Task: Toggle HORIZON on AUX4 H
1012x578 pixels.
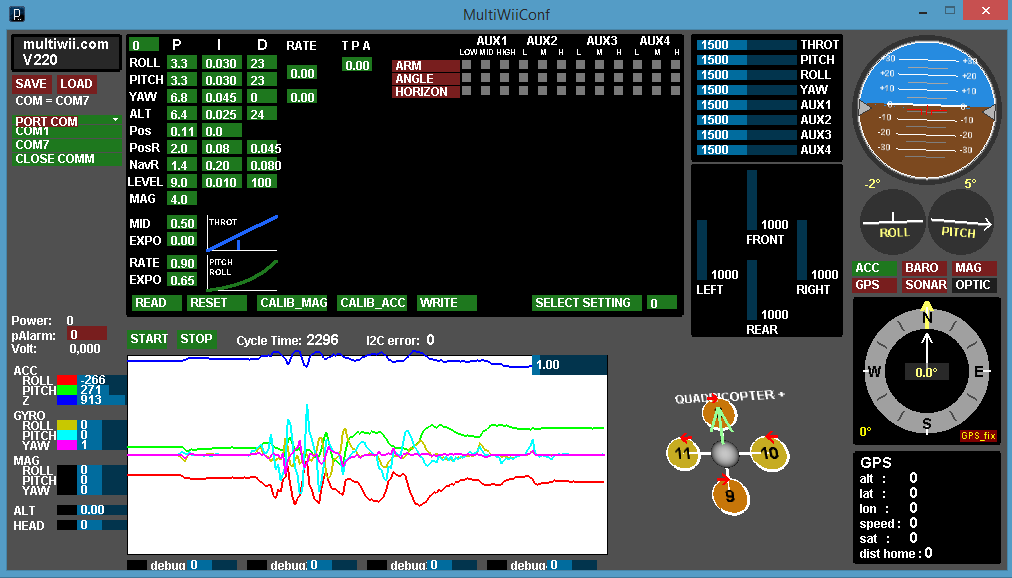Action: coord(675,90)
